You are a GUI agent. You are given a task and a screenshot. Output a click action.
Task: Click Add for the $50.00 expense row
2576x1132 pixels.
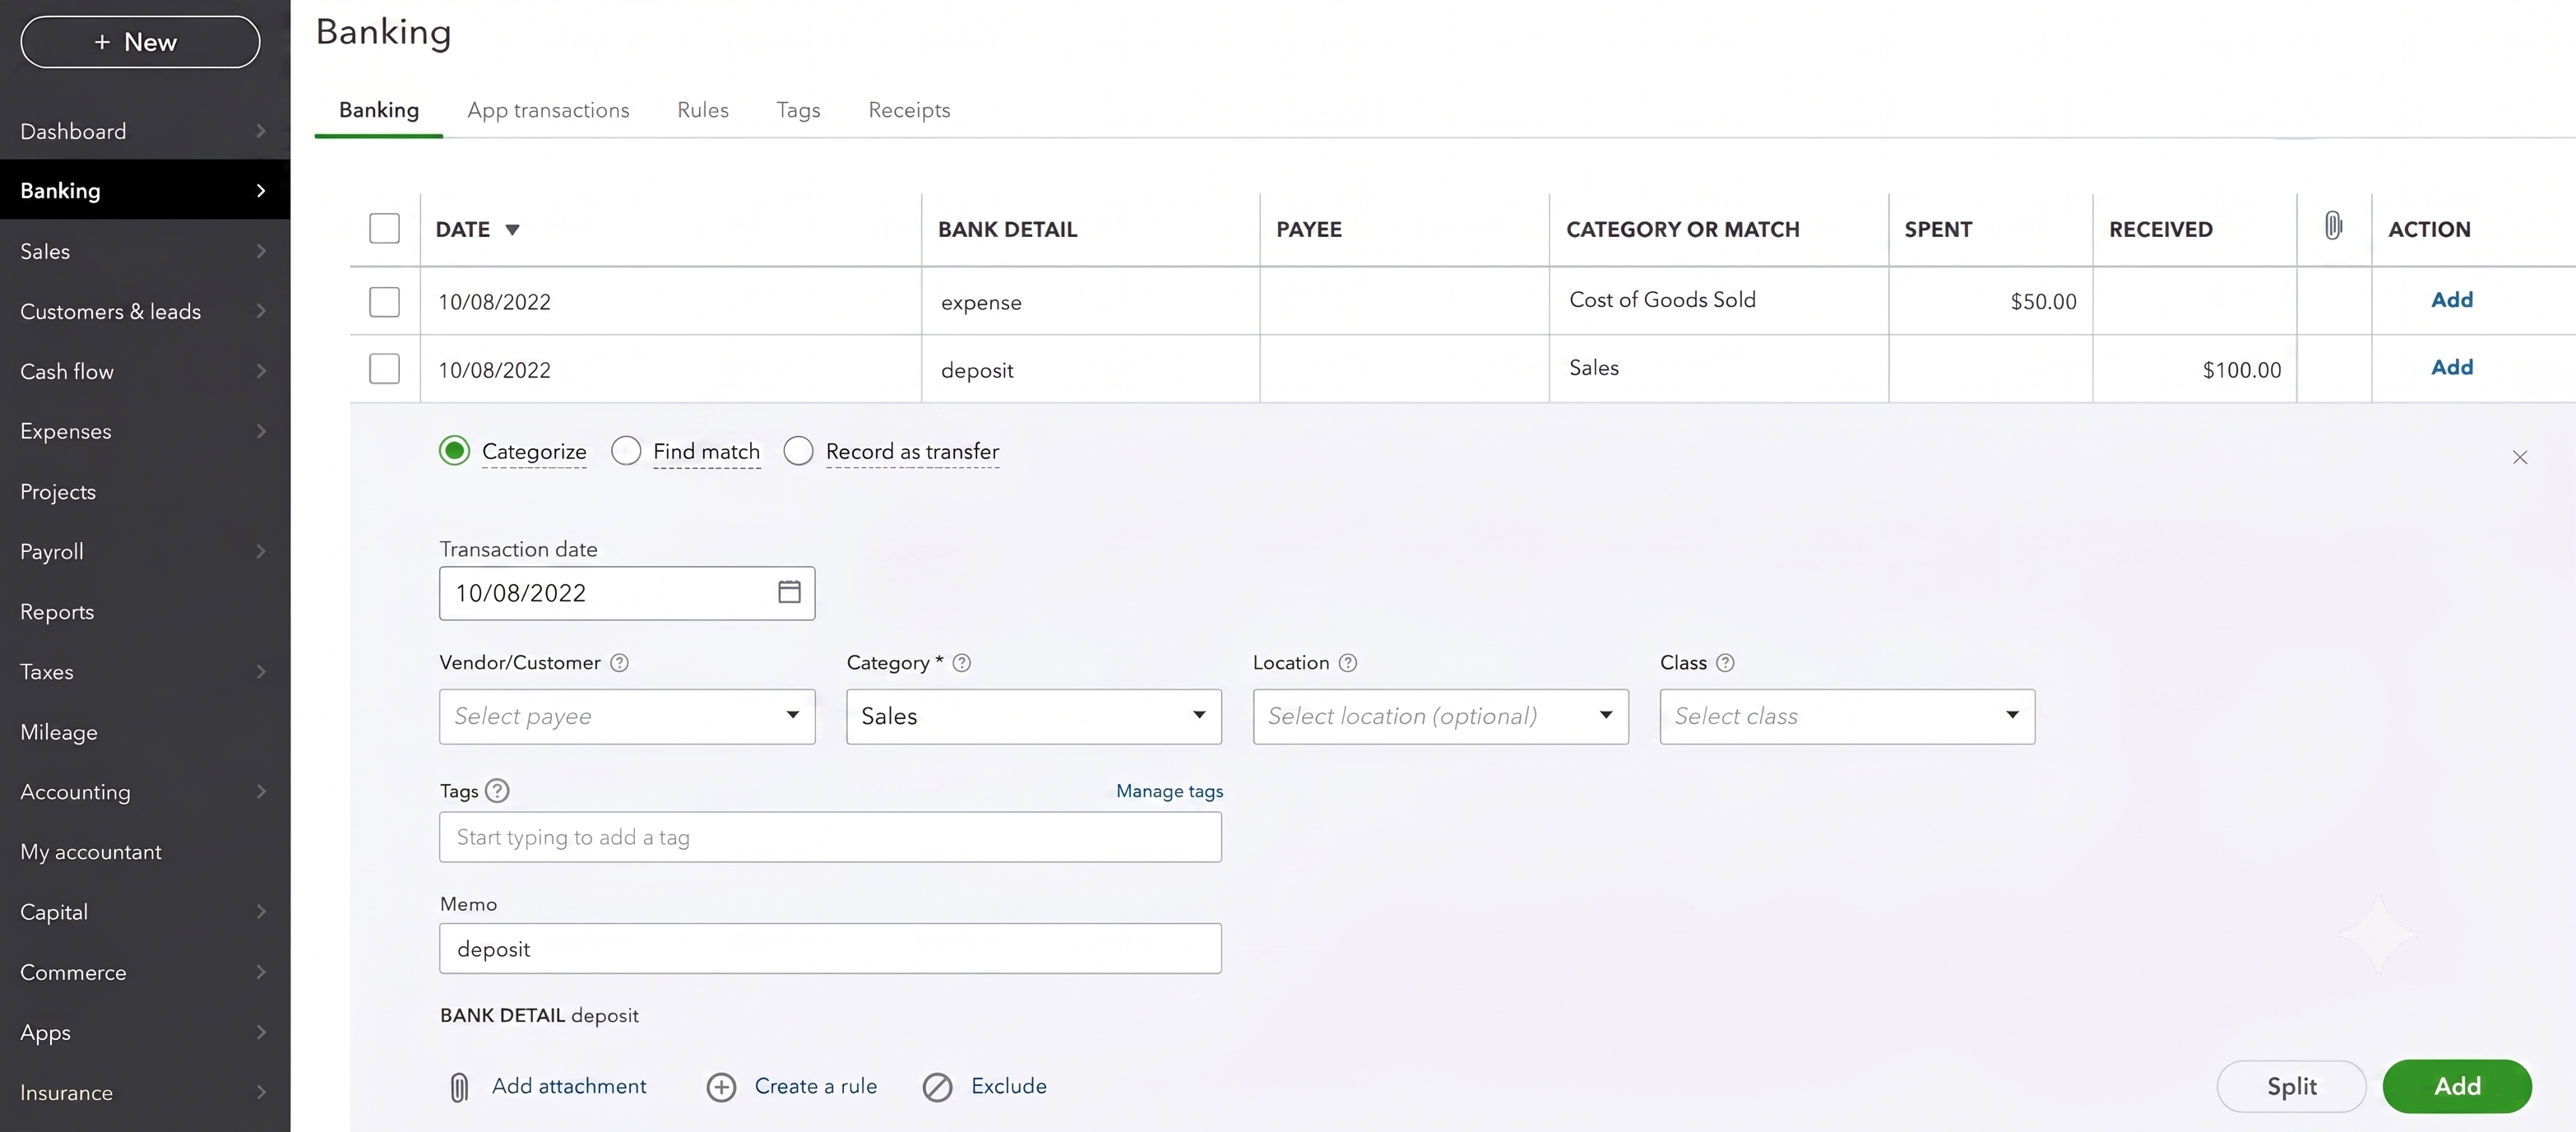tap(2451, 299)
